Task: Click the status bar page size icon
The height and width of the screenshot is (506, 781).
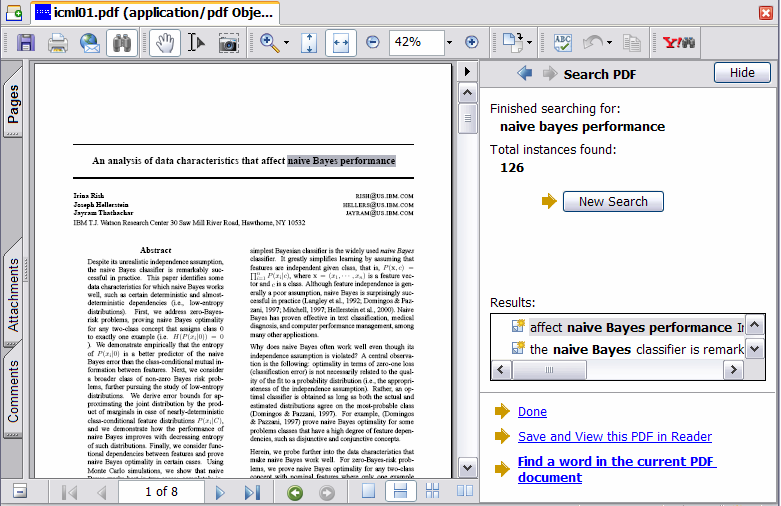Action: click(19, 492)
